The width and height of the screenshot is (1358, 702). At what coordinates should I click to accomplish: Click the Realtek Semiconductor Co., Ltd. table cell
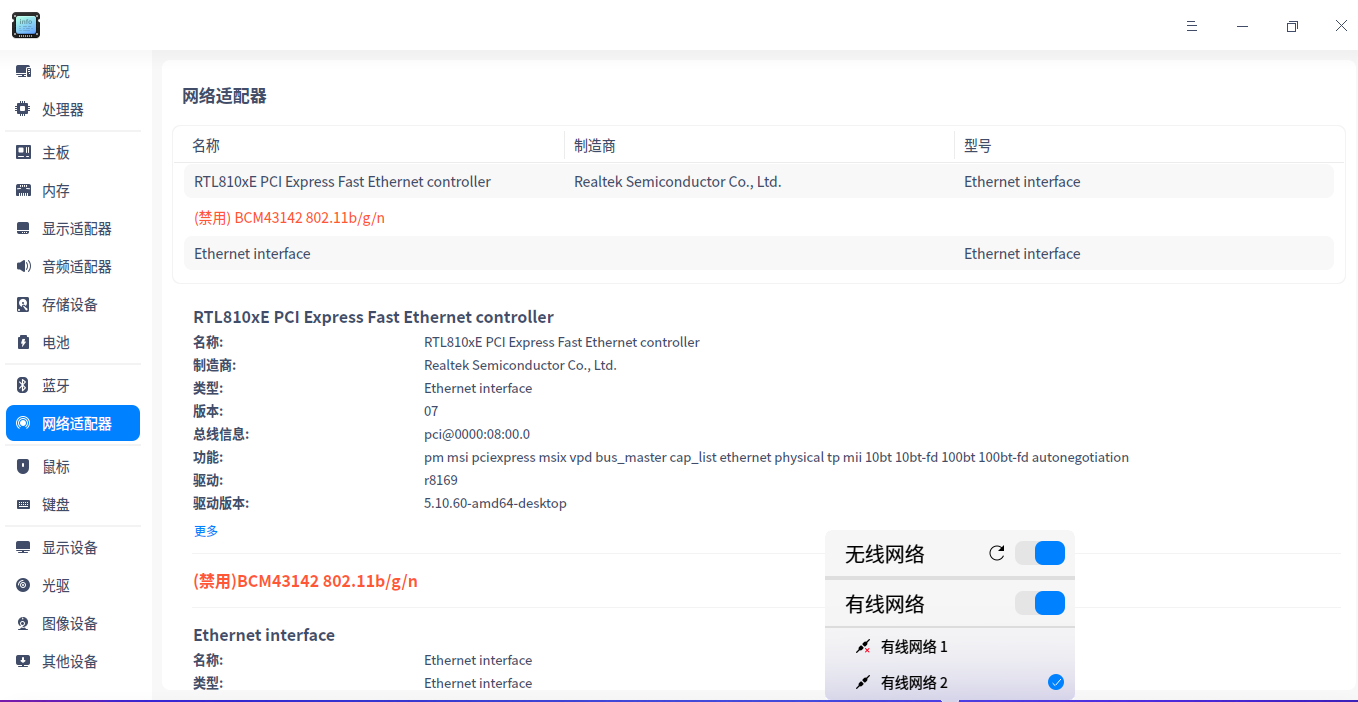677,182
